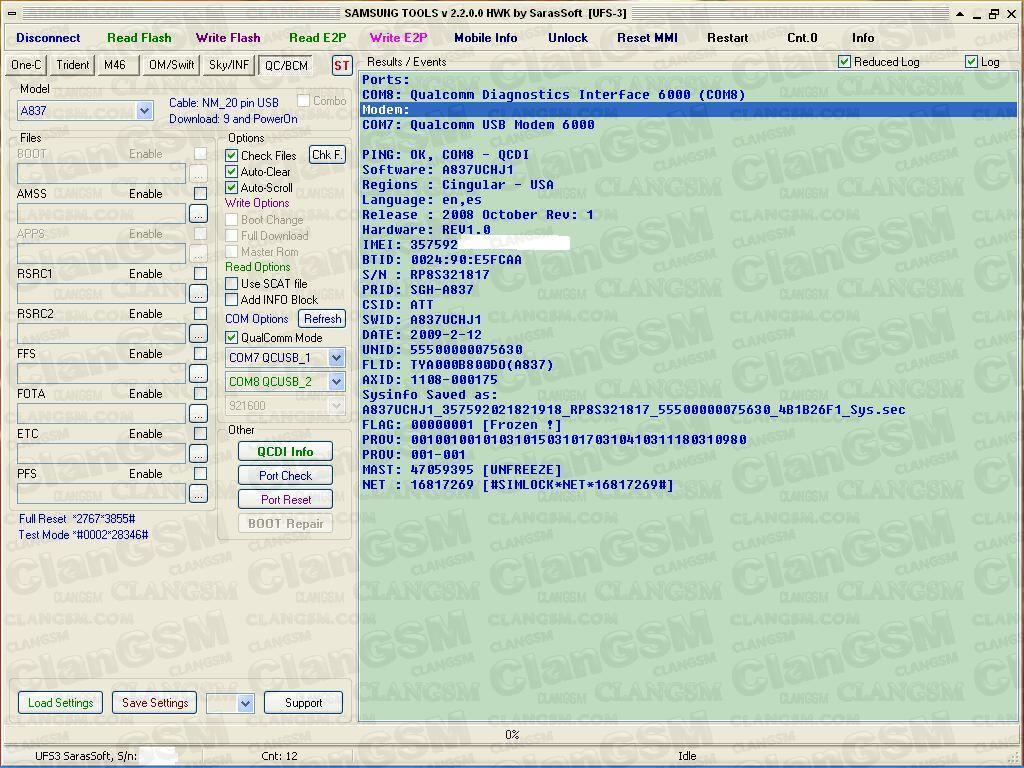
Task: Open browse button for RSRC2 file
Action: [198, 334]
